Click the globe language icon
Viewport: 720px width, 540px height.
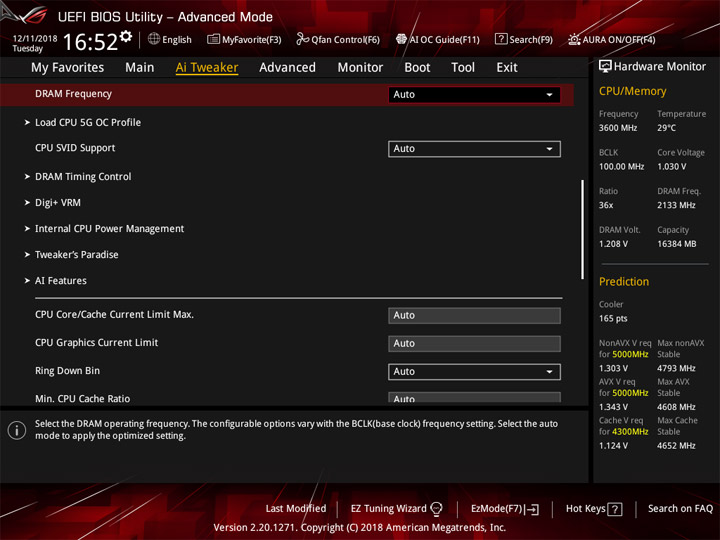[x=154, y=39]
